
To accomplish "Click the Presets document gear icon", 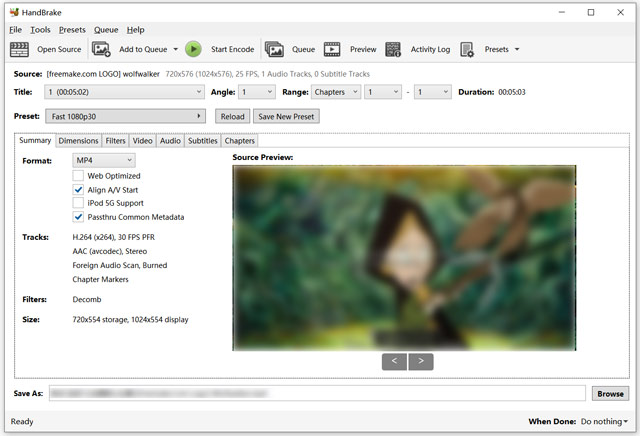I will click(467, 49).
